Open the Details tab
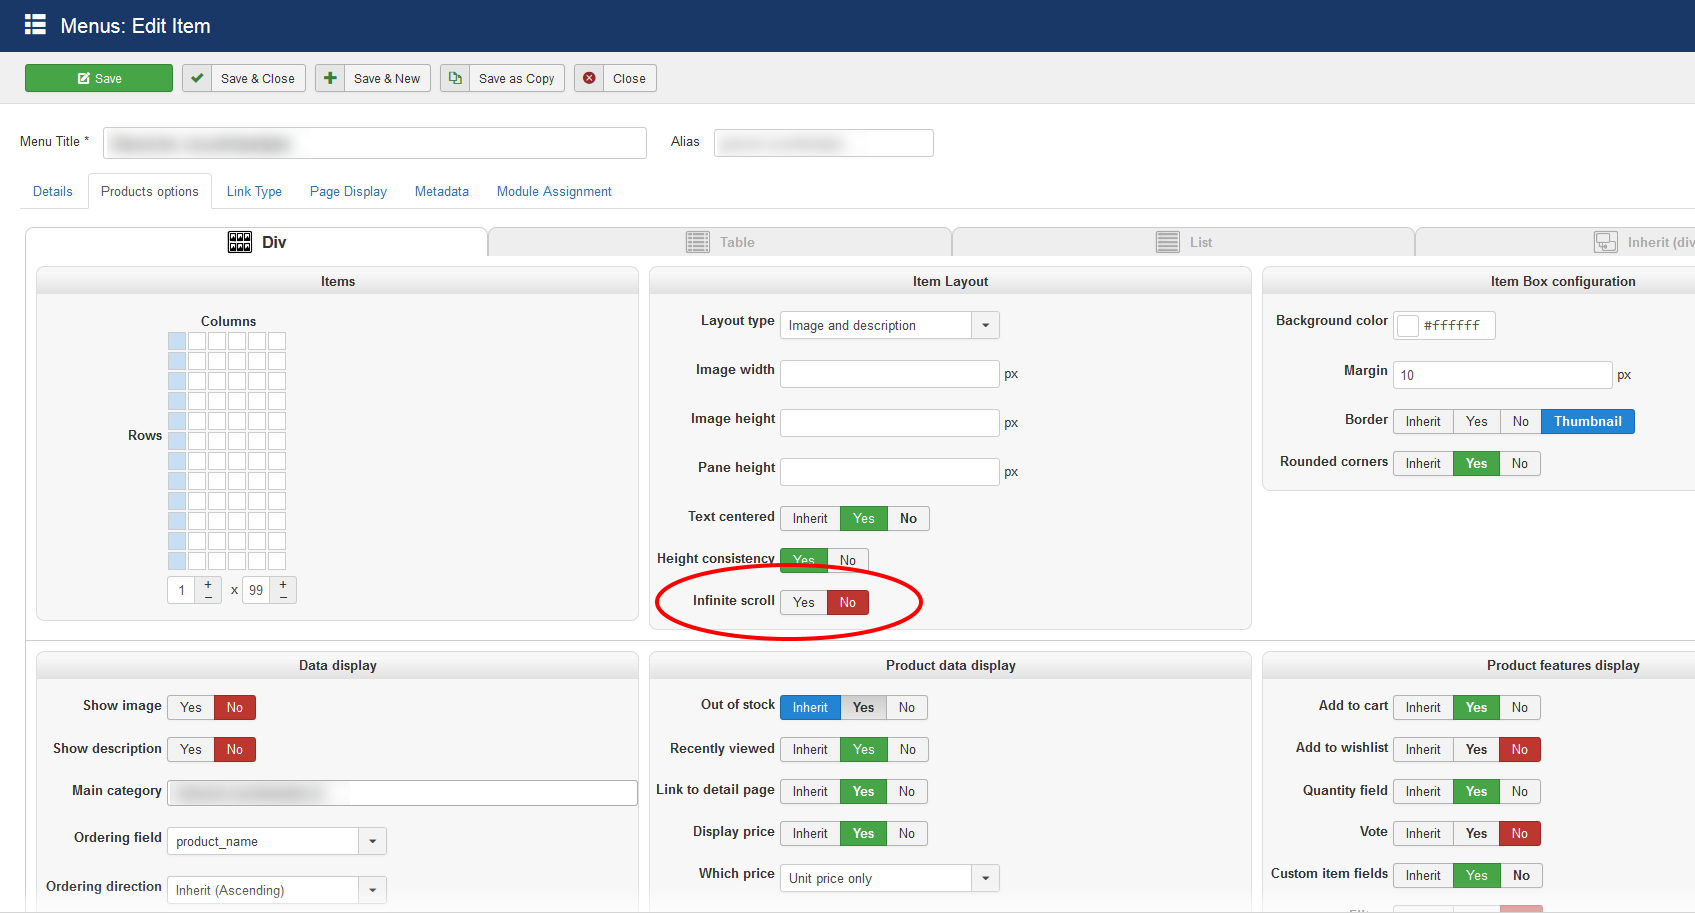 pyautogui.click(x=53, y=191)
